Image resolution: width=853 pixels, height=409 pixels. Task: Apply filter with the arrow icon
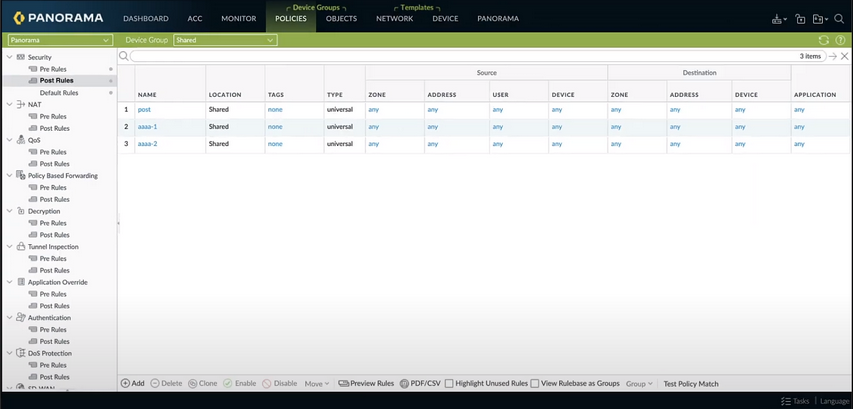point(833,56)
